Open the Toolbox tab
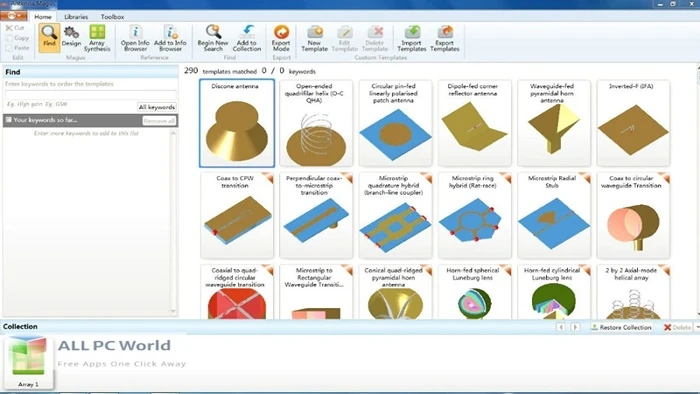 coord(112,17)
